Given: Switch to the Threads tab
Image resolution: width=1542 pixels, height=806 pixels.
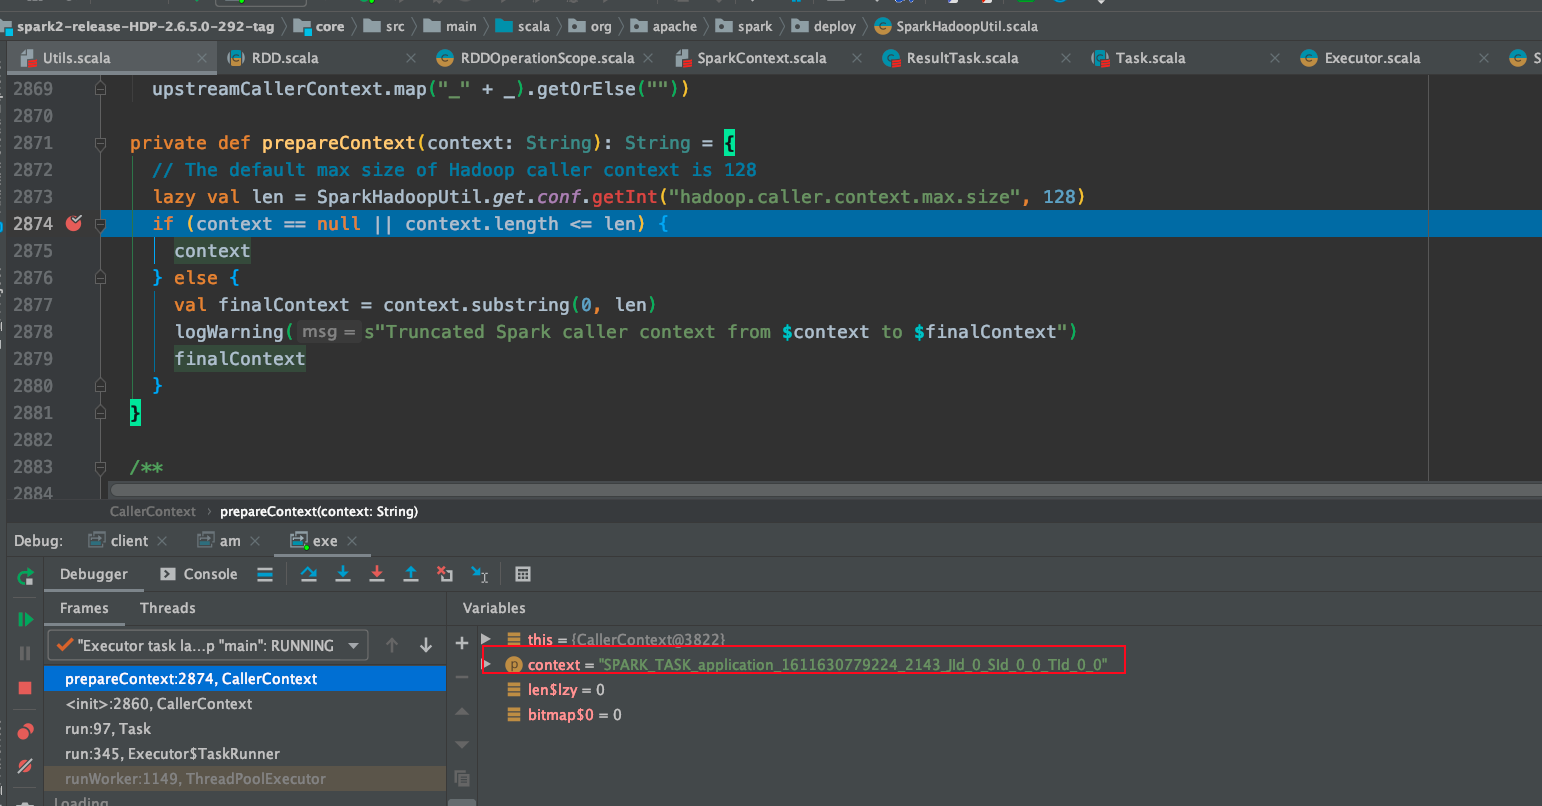Looking at the screenshot, I should click(x=167, y=608).
